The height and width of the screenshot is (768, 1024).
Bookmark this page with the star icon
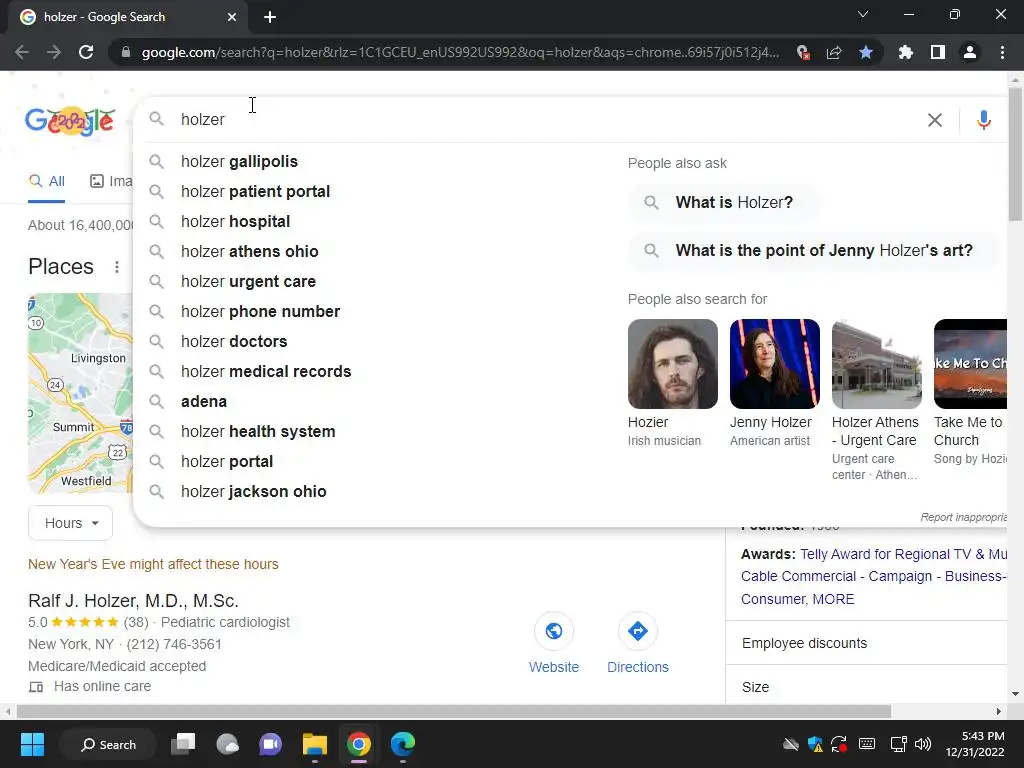coord(866,52)
